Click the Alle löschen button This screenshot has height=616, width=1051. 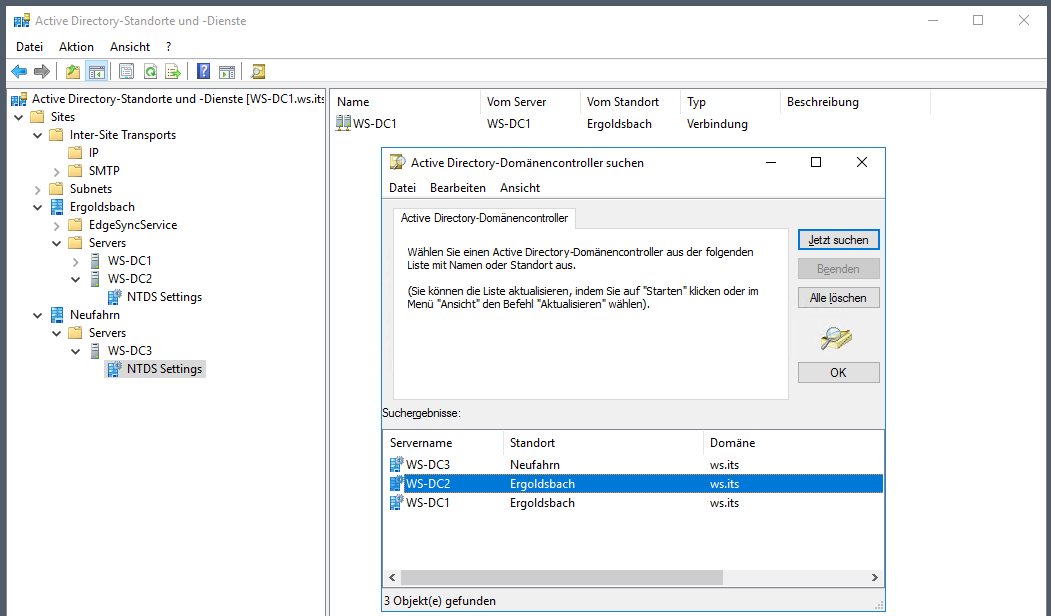[x=839, y=298]
